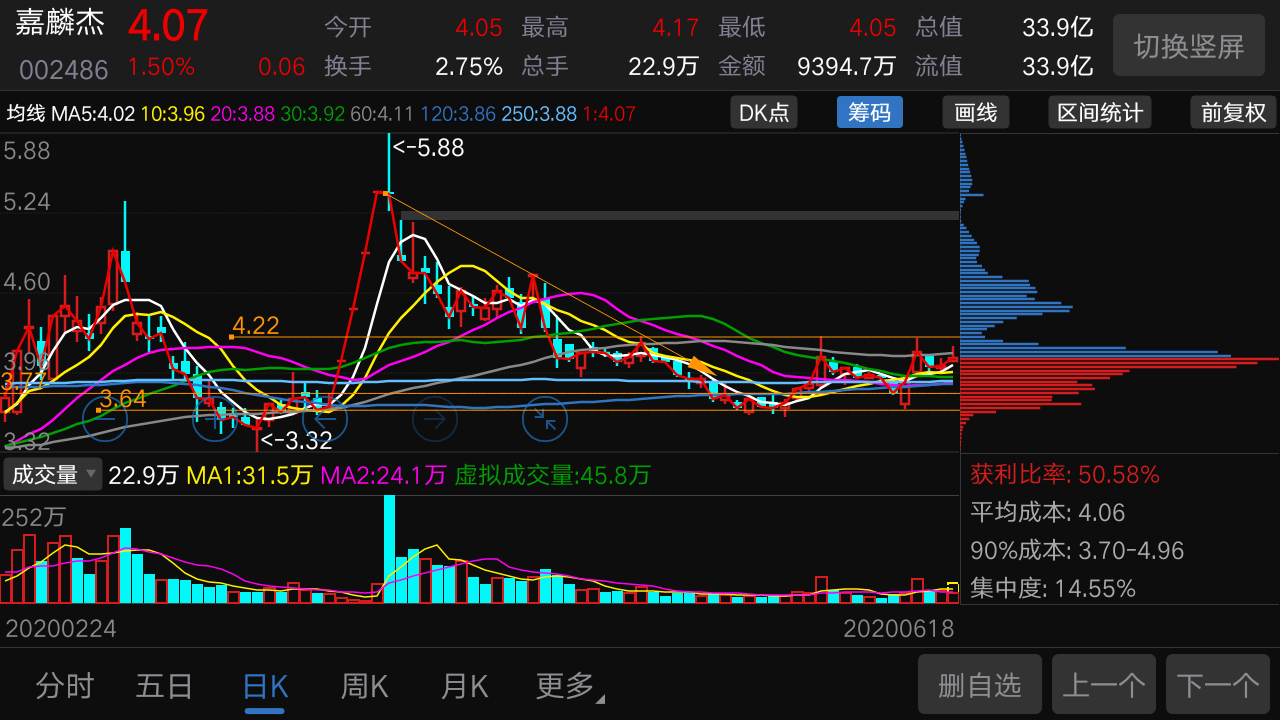
Task: Zoom in the K-line chart with the plus icon
Action: click(214, 420)
